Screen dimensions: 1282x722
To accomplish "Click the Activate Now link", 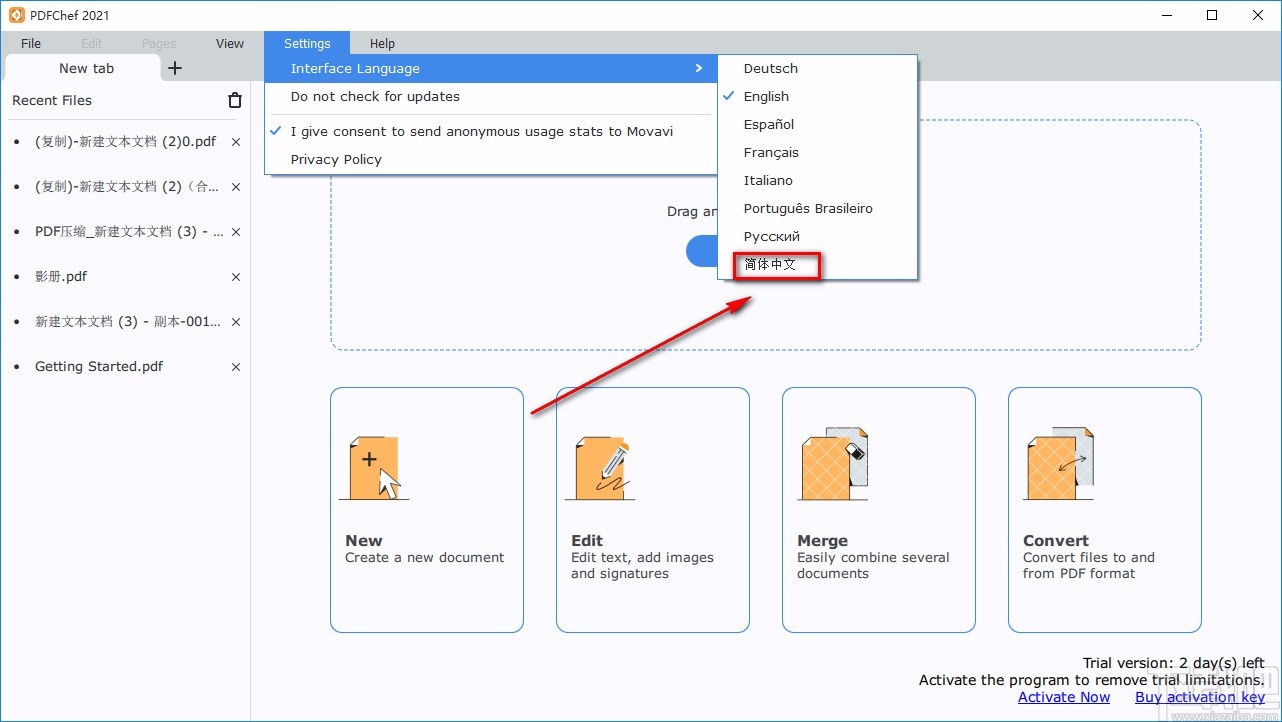I will point(1064,697).
